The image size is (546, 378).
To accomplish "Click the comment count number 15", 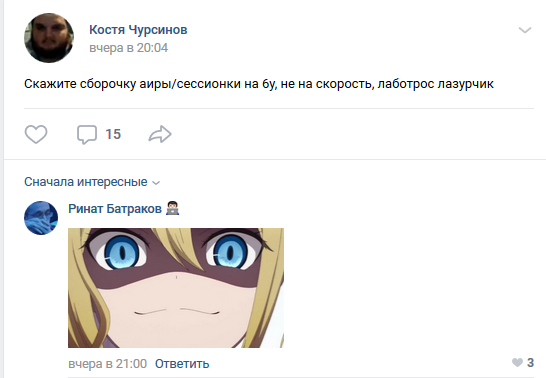I will [x=113, y=134].
